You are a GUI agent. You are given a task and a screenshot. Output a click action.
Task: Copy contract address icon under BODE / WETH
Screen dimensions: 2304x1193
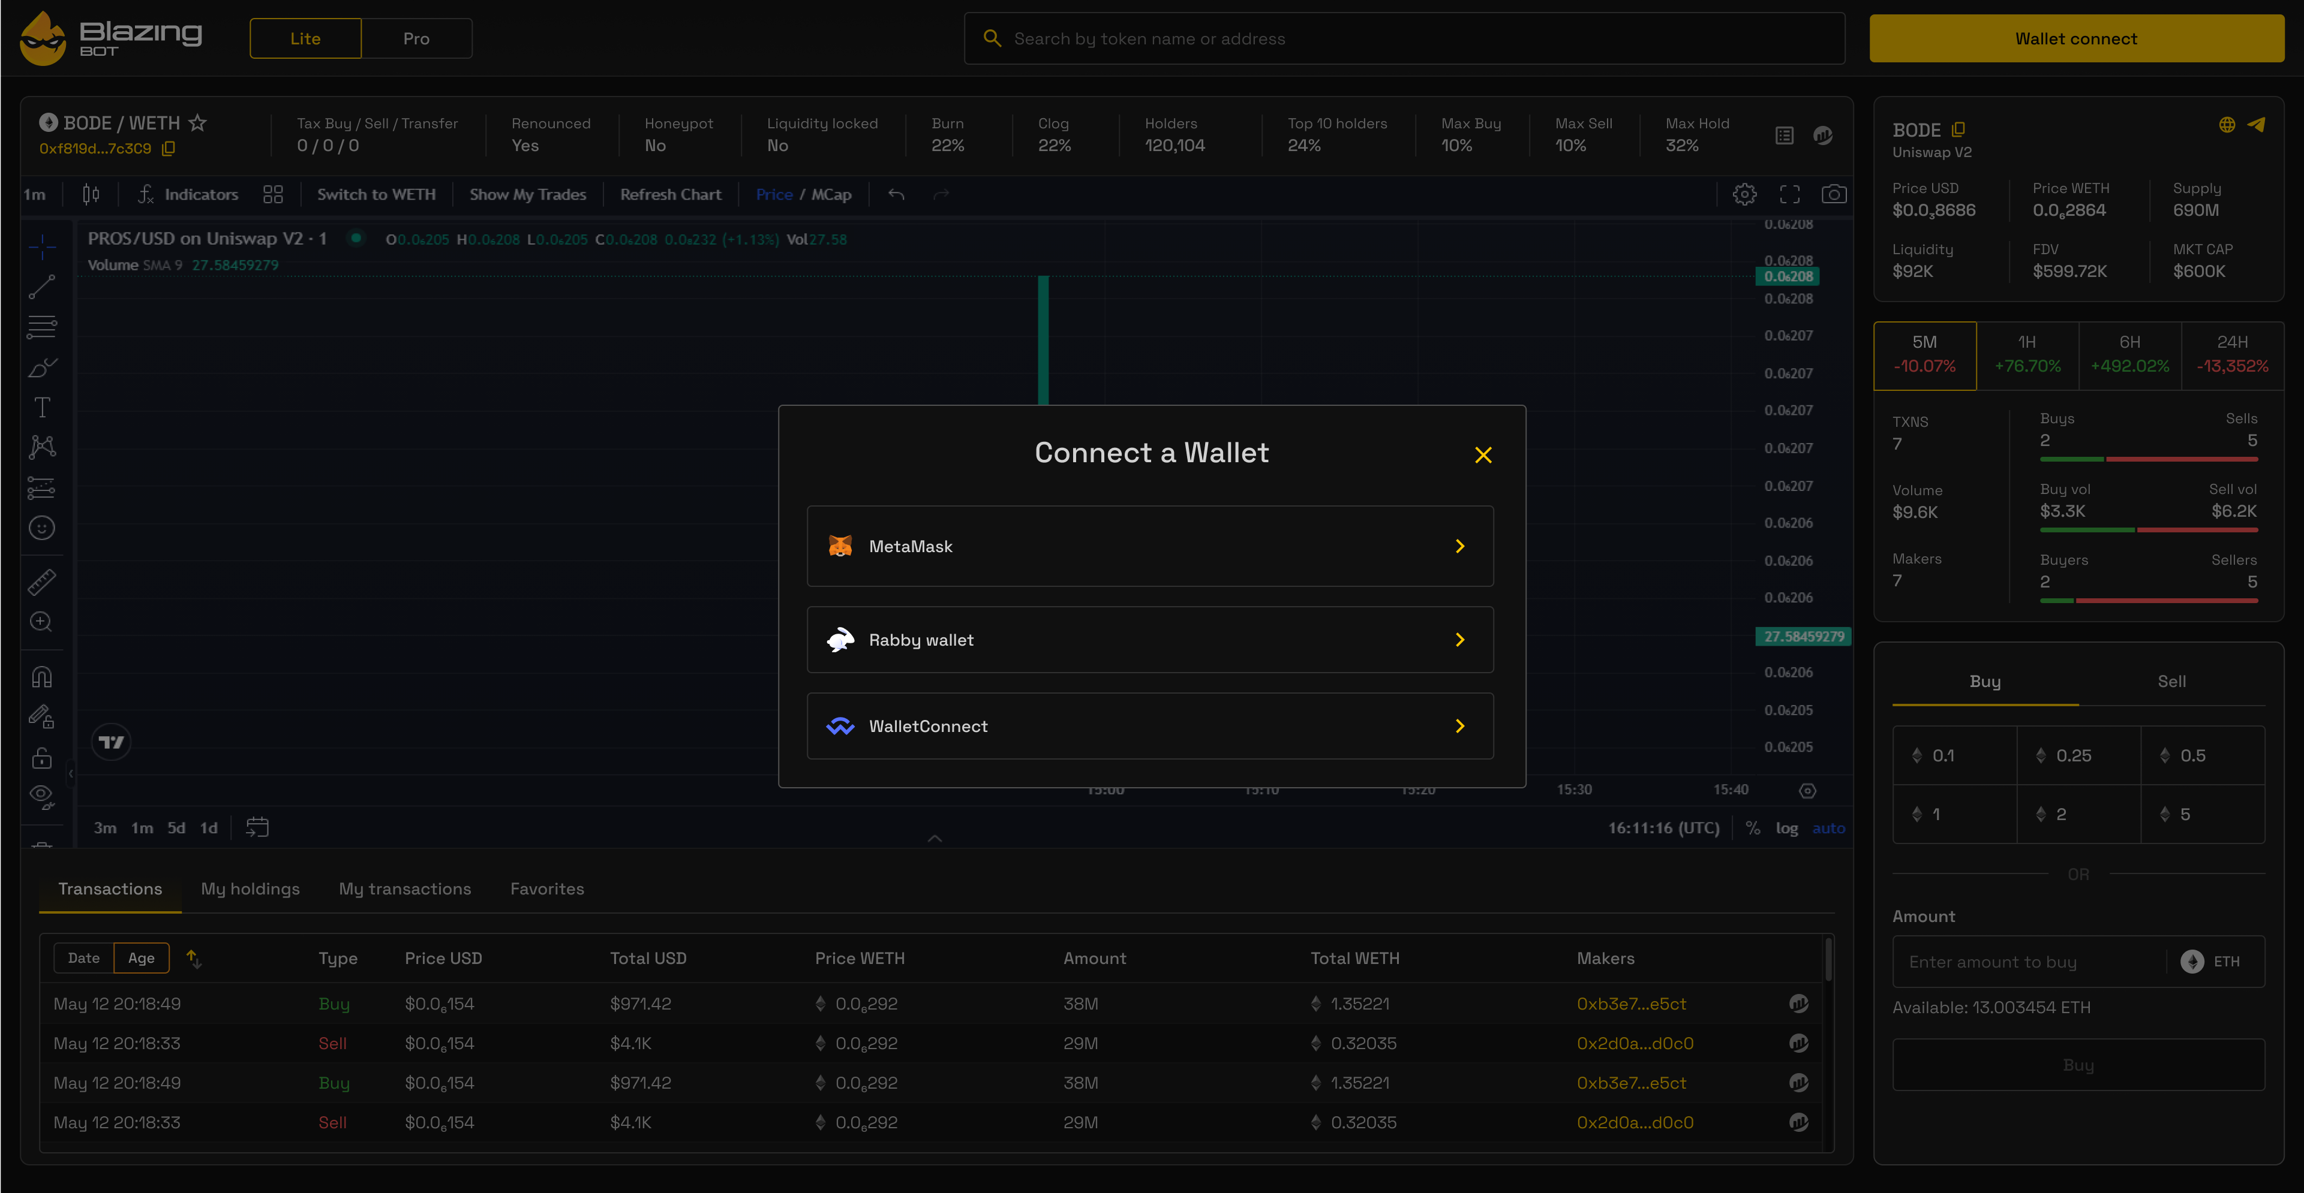point(169,149)
